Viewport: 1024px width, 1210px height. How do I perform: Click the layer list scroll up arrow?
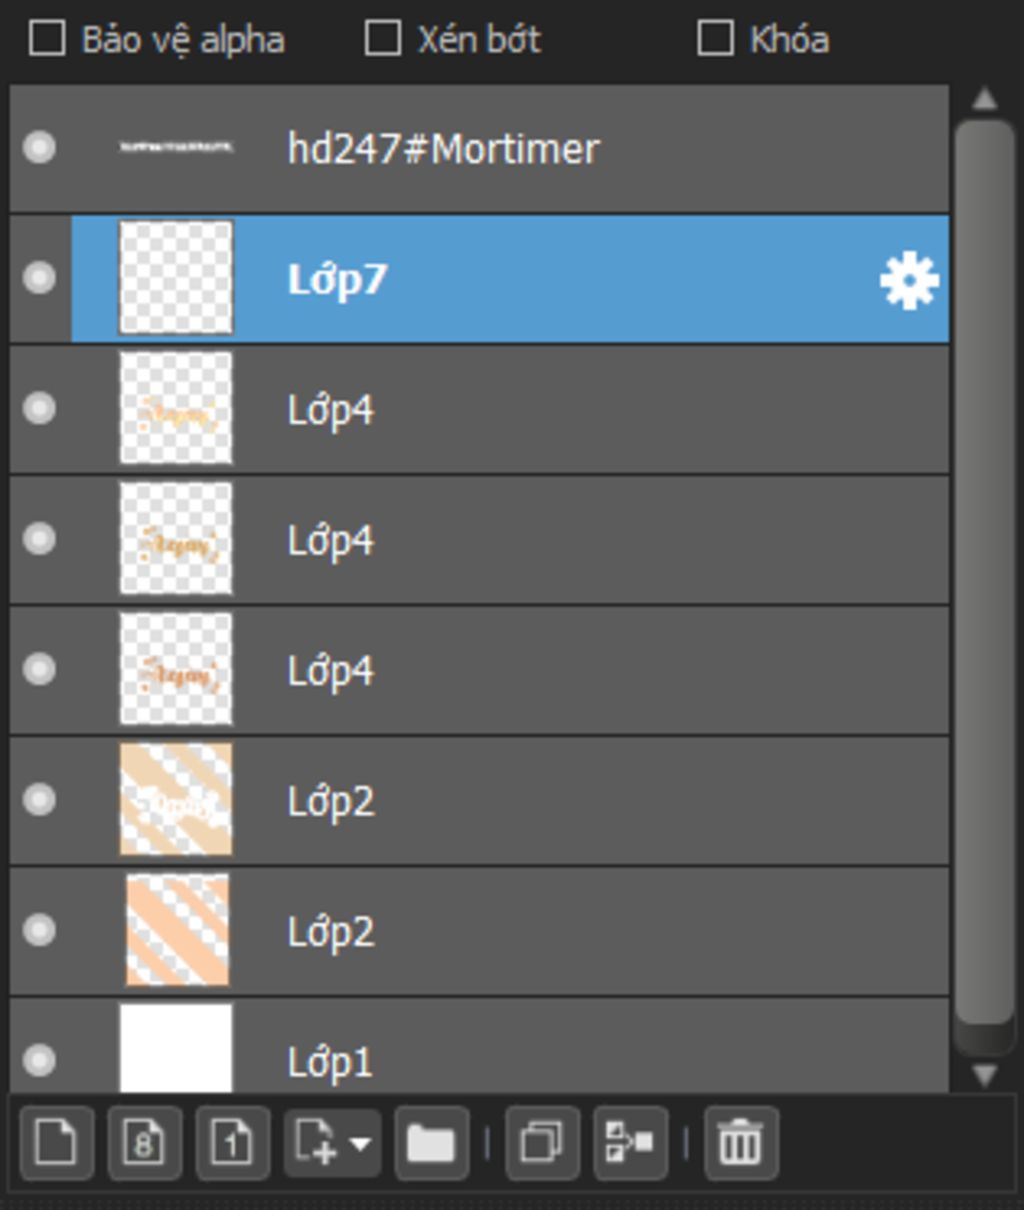click(985, 98)
